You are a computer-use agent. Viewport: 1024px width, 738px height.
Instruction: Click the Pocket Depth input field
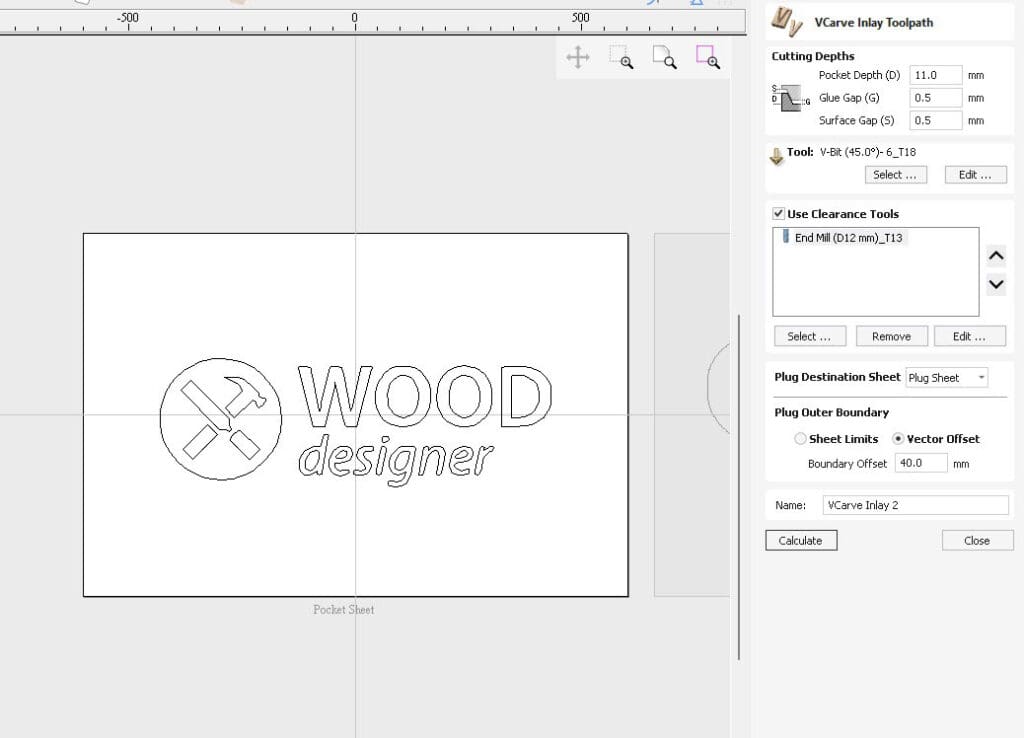coord(935,75)
